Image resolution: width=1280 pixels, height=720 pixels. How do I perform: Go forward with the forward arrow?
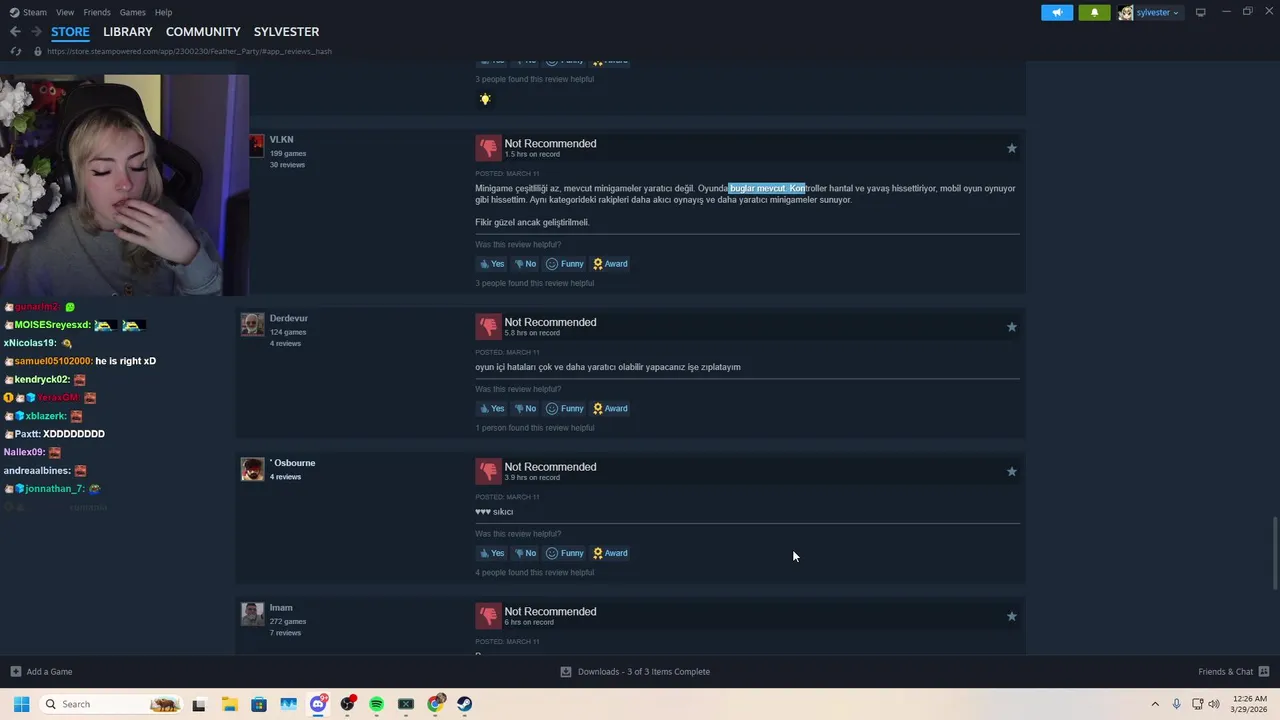click(36, 32)
